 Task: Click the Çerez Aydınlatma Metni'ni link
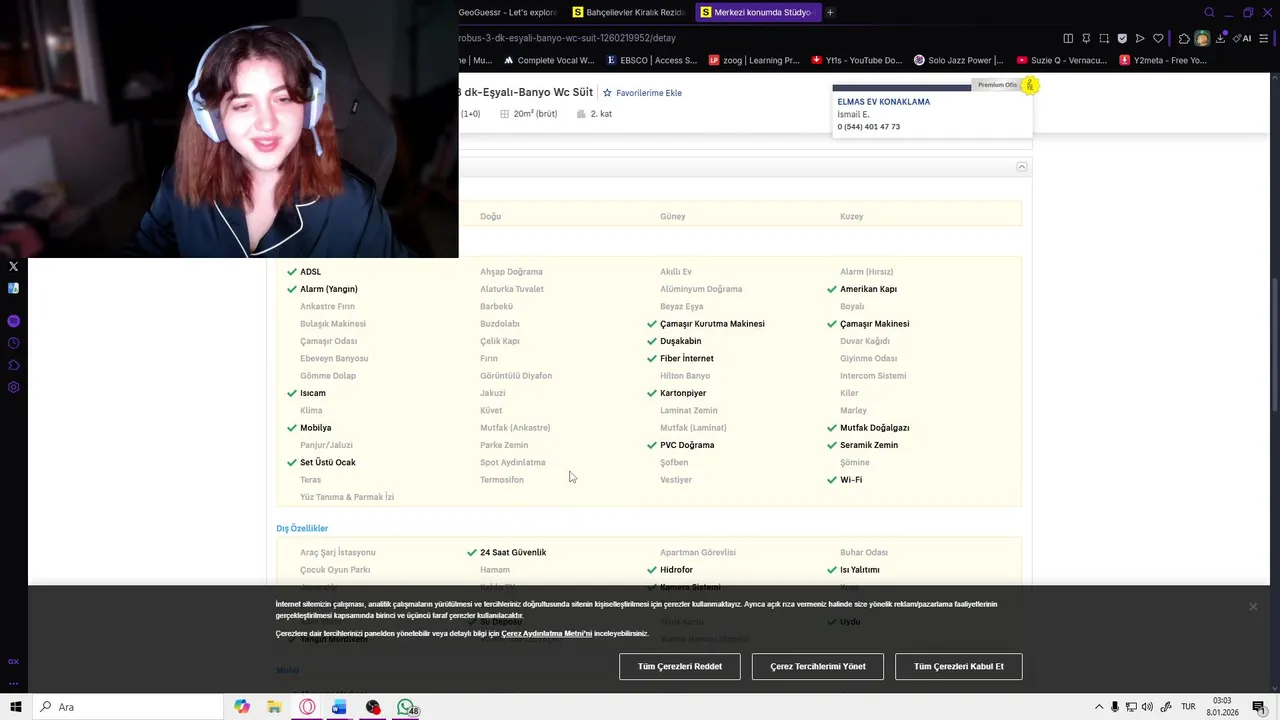tap(546, 634)
